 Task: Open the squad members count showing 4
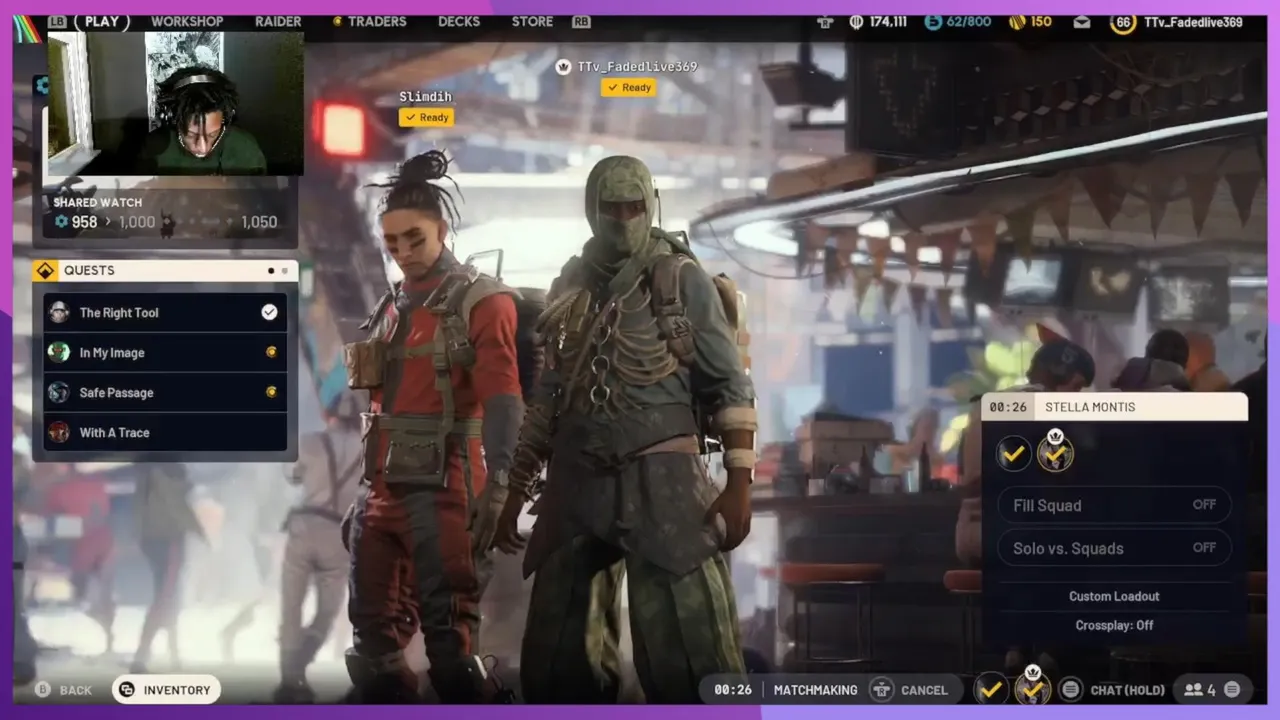[x=1200, y=689]
